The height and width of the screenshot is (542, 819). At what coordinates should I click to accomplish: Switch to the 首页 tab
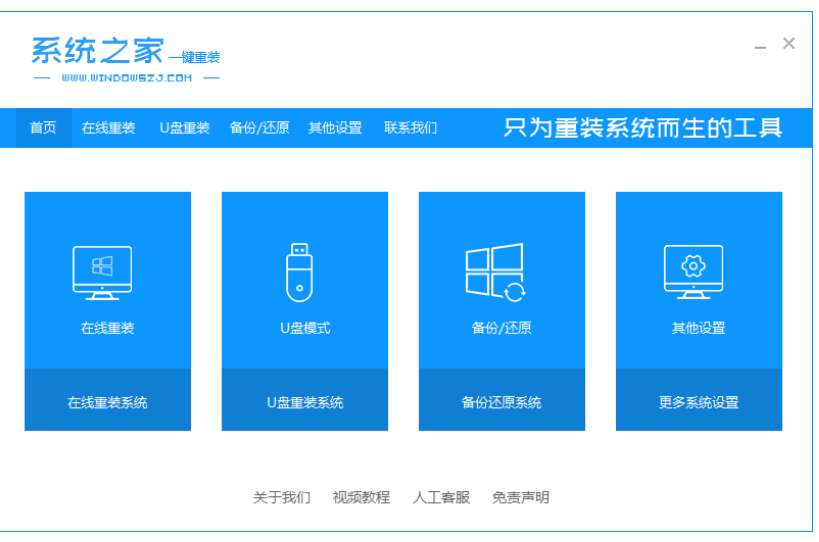click(x=43, y=128)
